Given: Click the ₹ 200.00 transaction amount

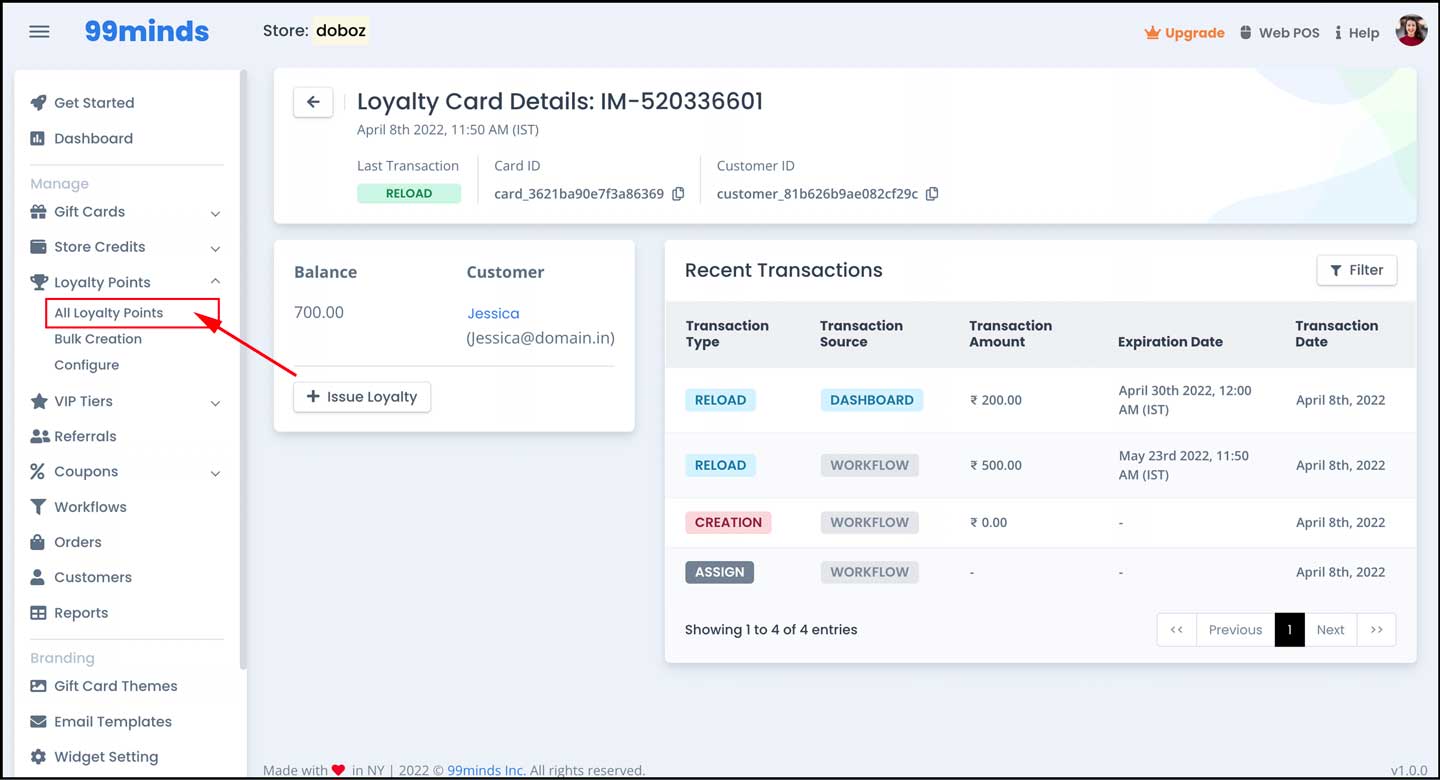Looking at the screenshot, I should tap(996, 400).
